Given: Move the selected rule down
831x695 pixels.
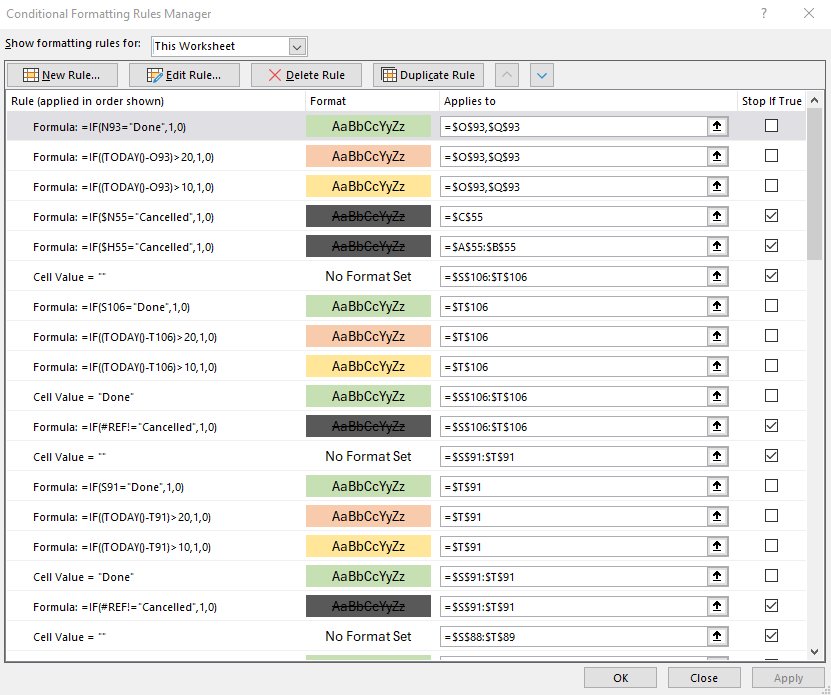Looking at the screenshot, I should 541,74.
